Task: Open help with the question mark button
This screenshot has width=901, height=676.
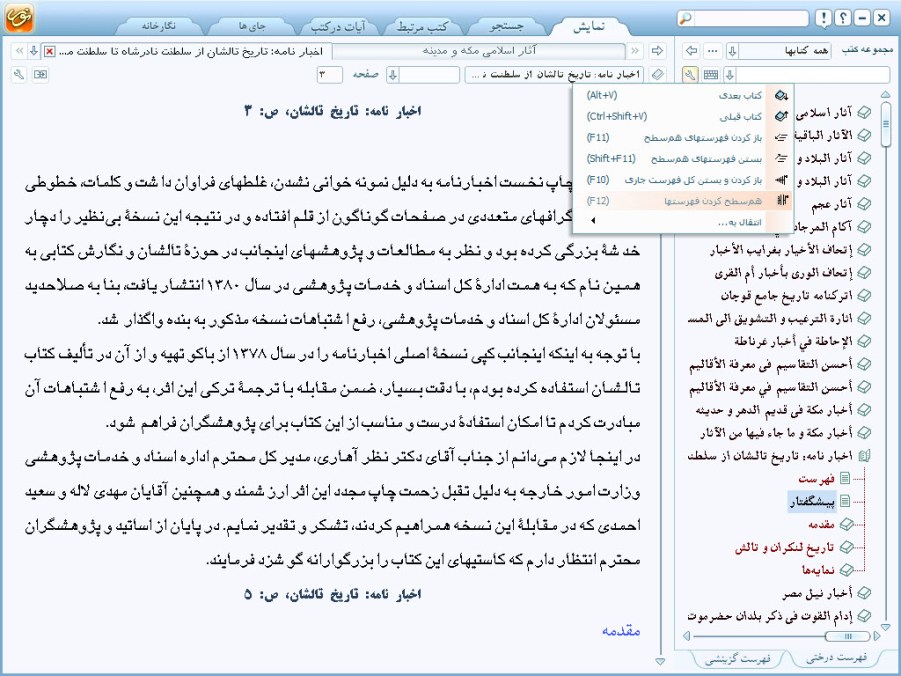Action: [x=842, y=18]
